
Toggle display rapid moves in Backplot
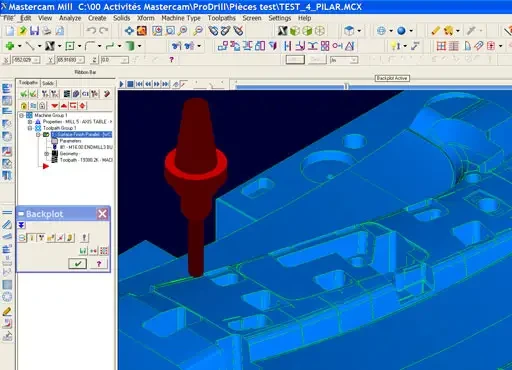click(51, 238)
